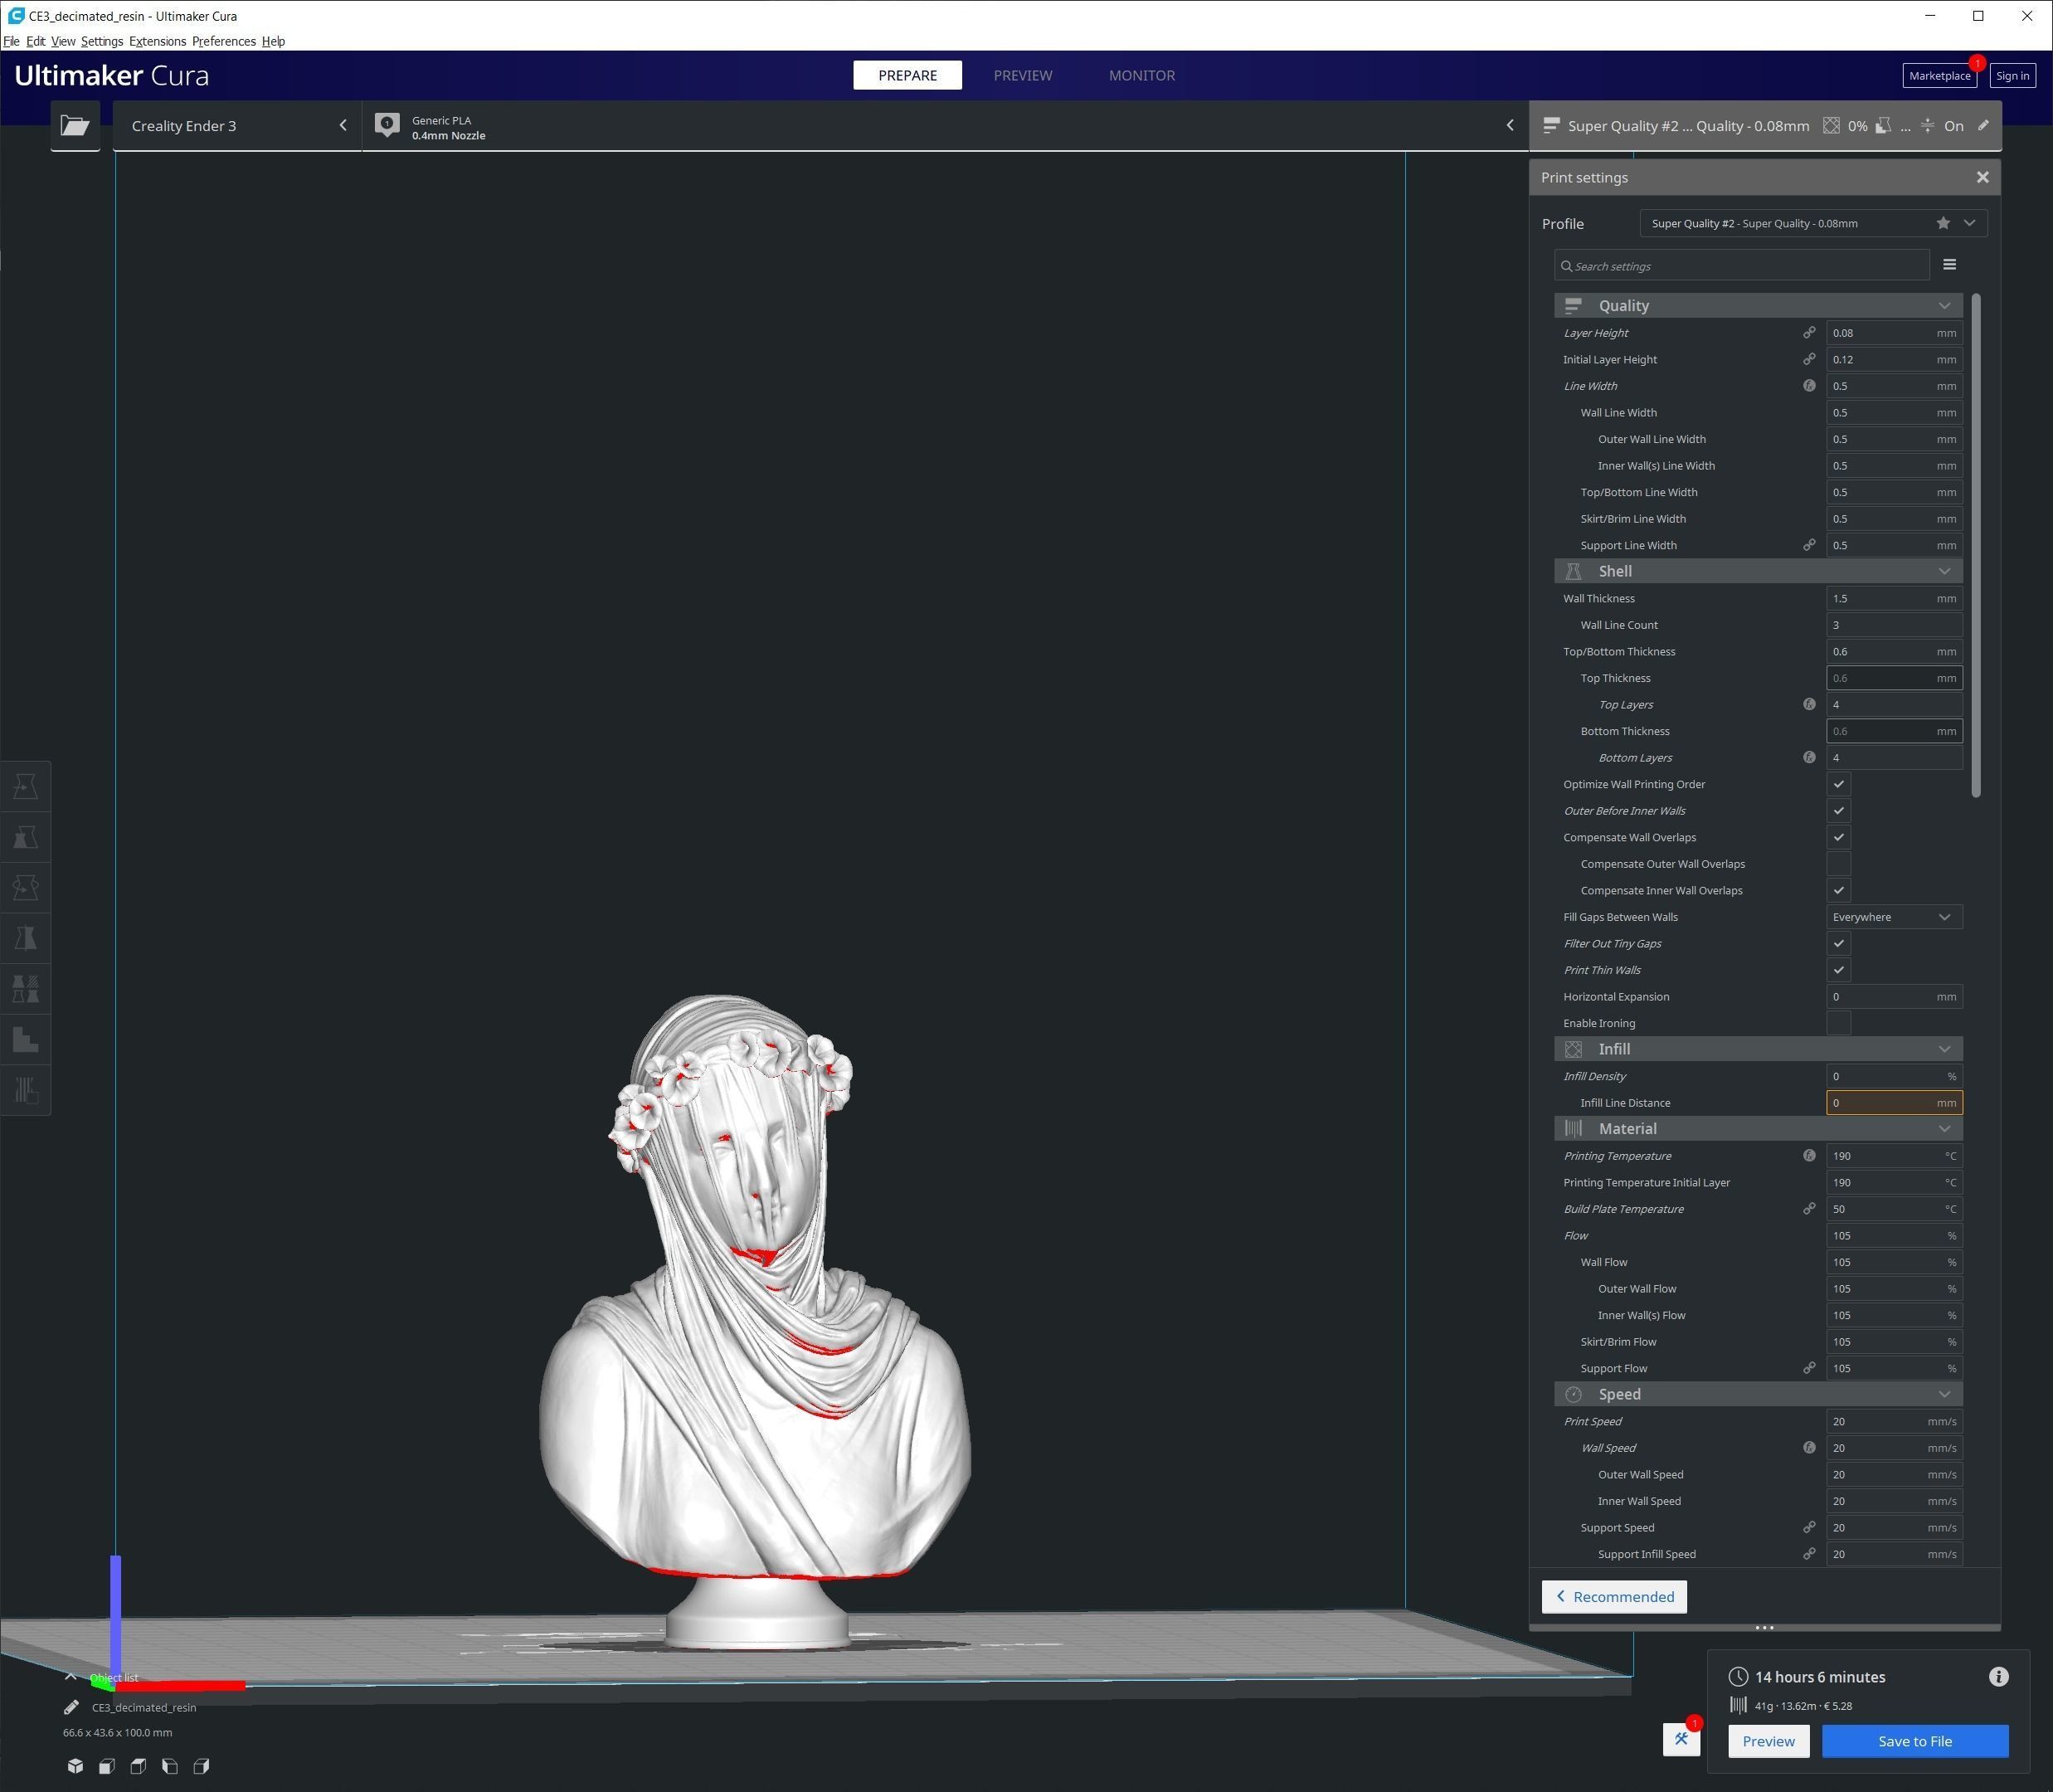This screenshot has height=1792, width=2053.
Task: Open toolbox icon with red badge
Action: click(1681, 1739)
